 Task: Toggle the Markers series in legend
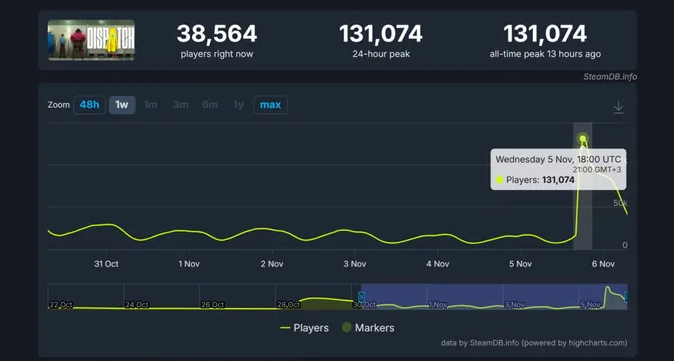pos(368,328)
